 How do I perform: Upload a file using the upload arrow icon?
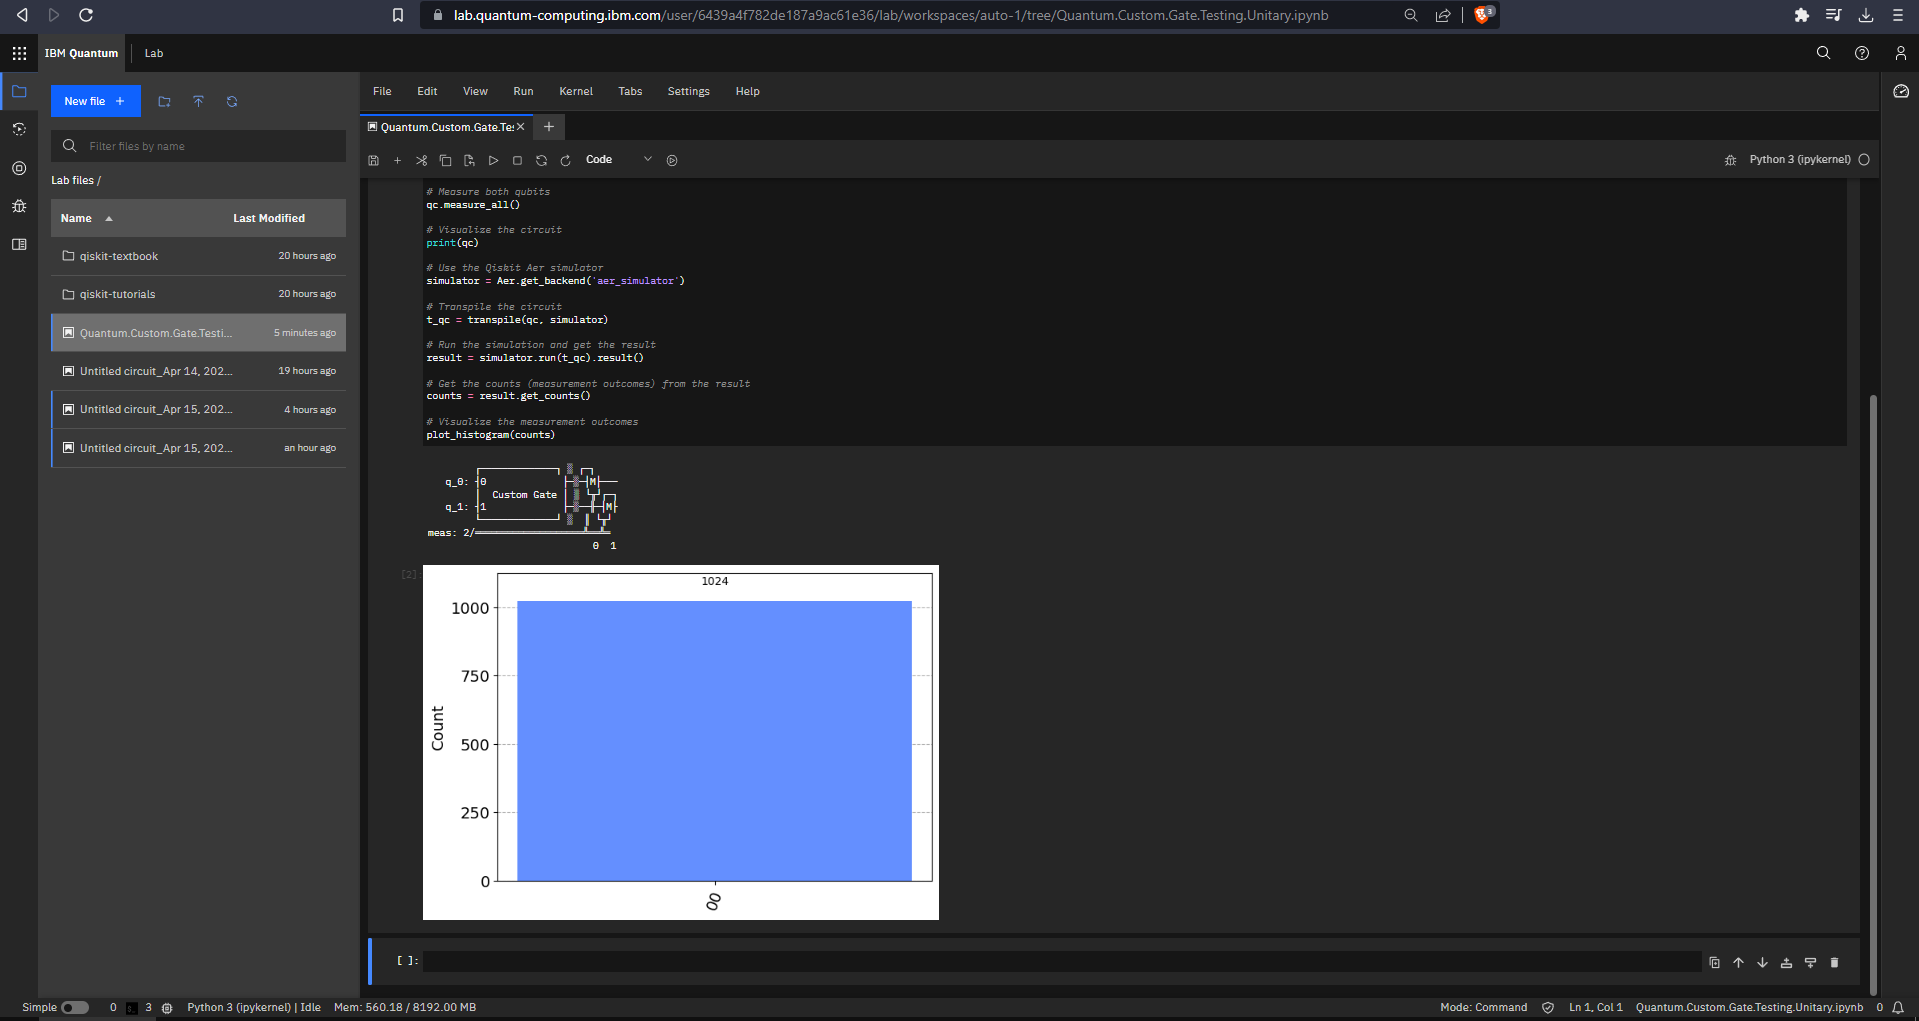pos(198,101)
